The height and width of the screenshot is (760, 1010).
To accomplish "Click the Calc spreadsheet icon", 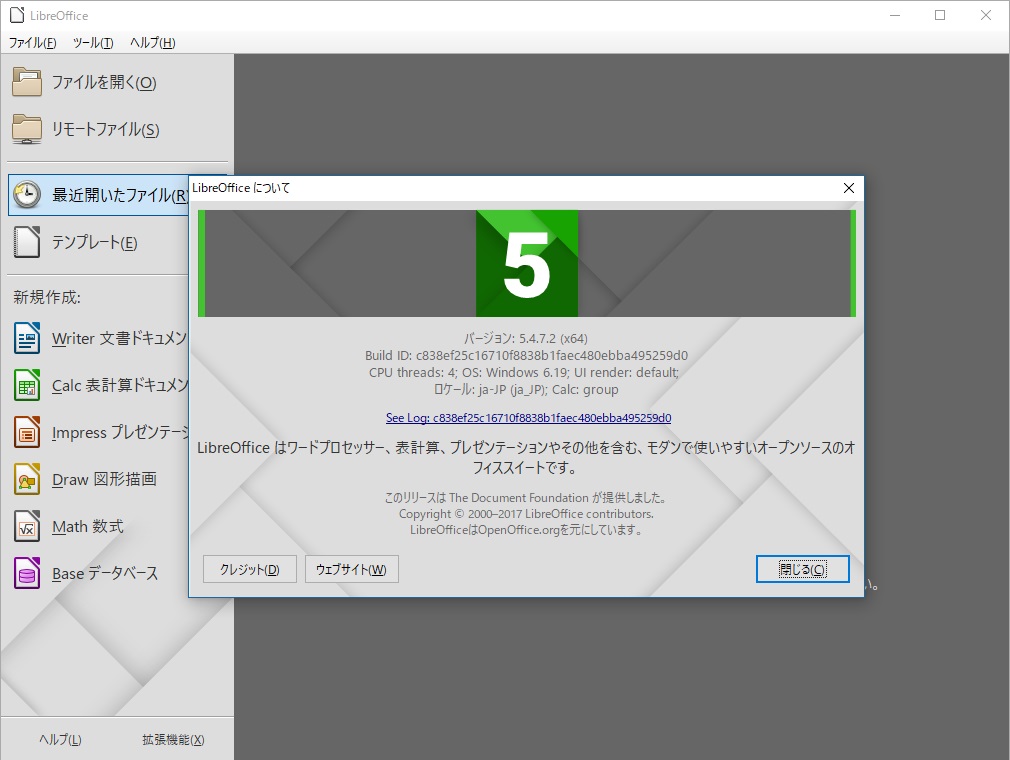I will tap(27, 385).
